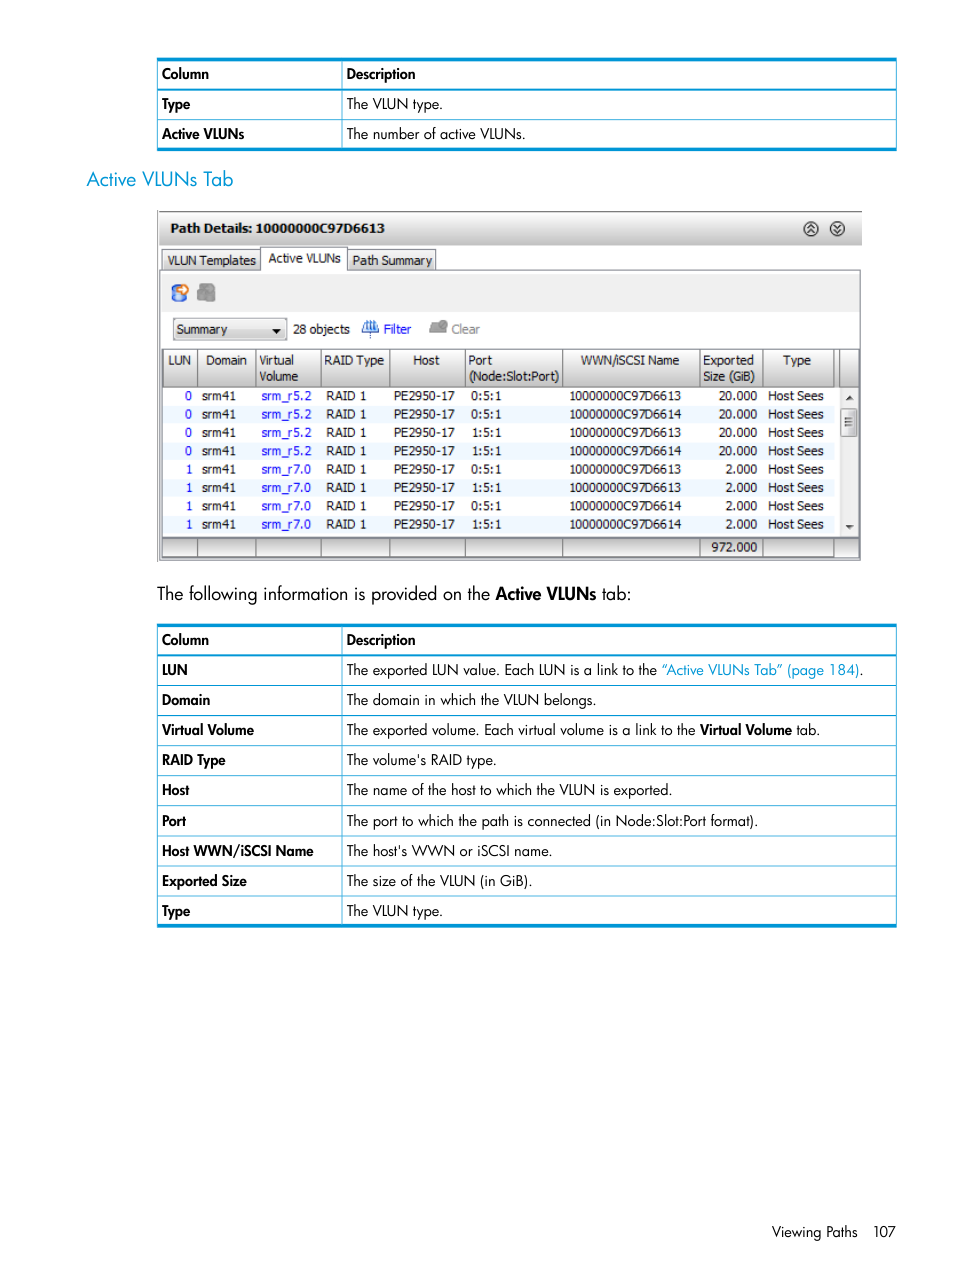Open the VLUN Templates tab
The width and height of the screenshot is (954, 1271).
coord(211,260)
